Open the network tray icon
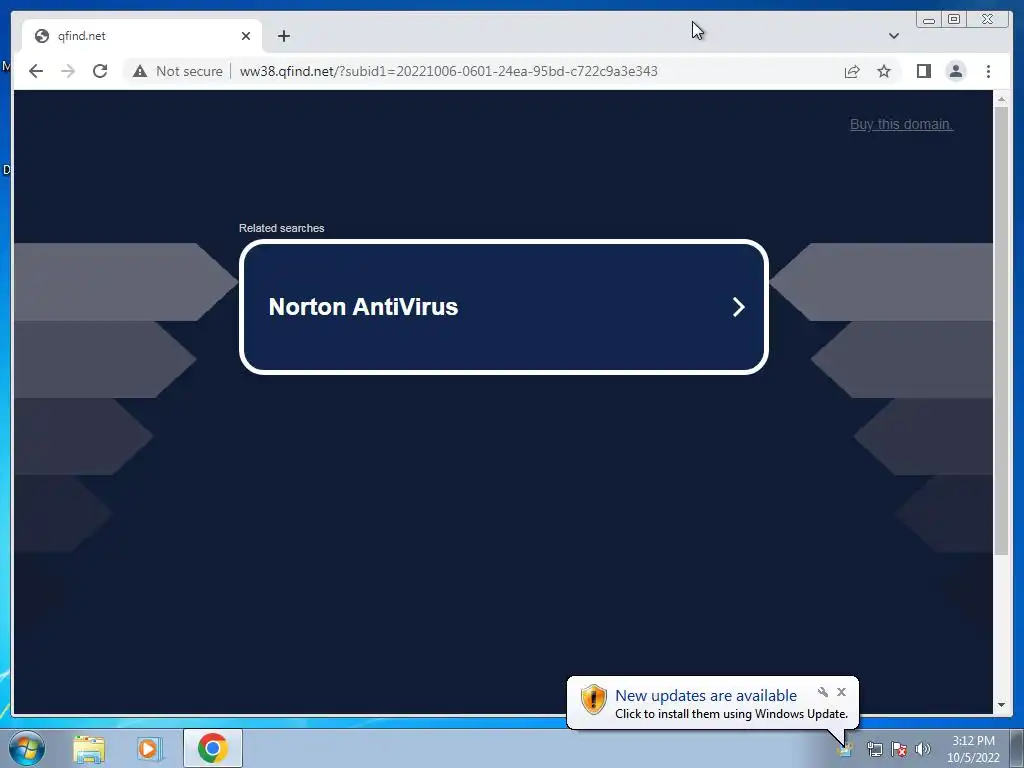 (x=874, y=749)
